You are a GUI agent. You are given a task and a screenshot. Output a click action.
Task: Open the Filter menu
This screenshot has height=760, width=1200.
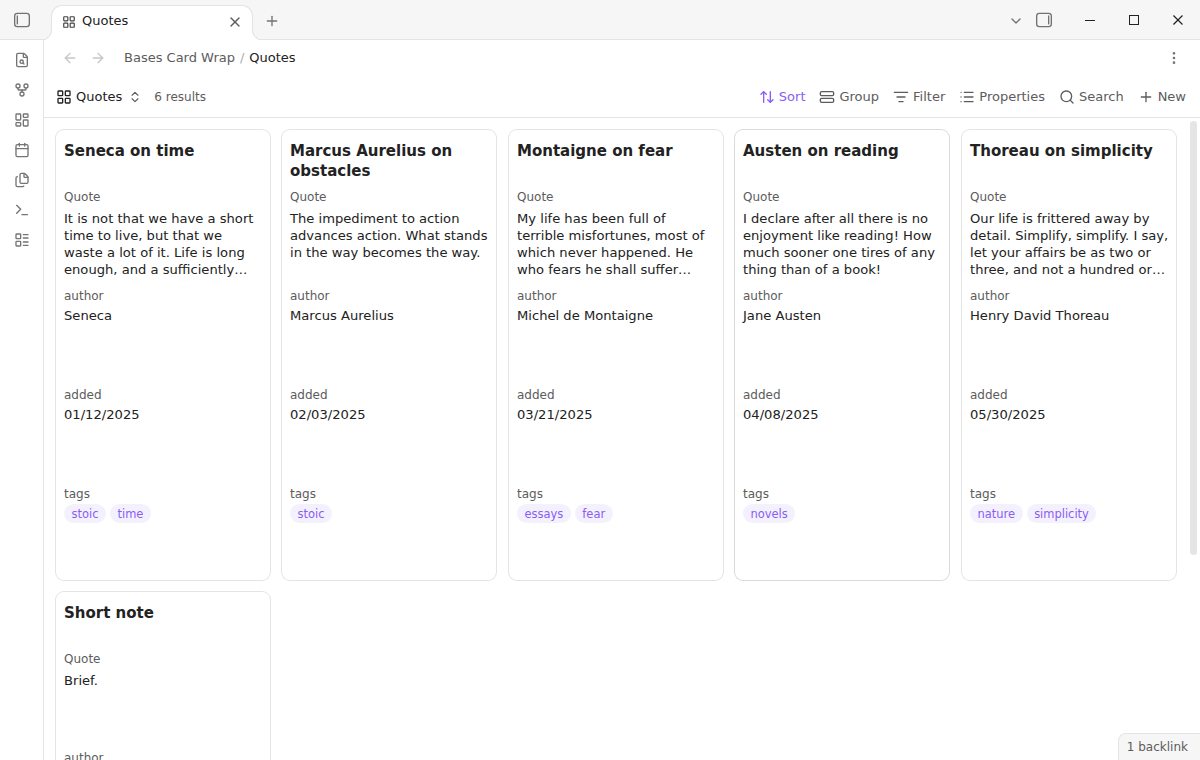coord(919,97)
